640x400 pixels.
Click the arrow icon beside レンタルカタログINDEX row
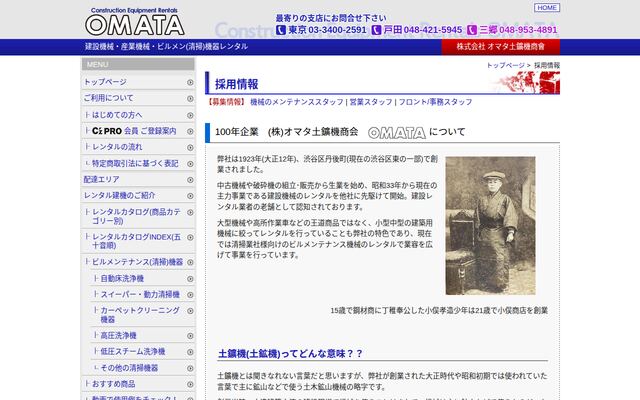[x=190, y=238]
